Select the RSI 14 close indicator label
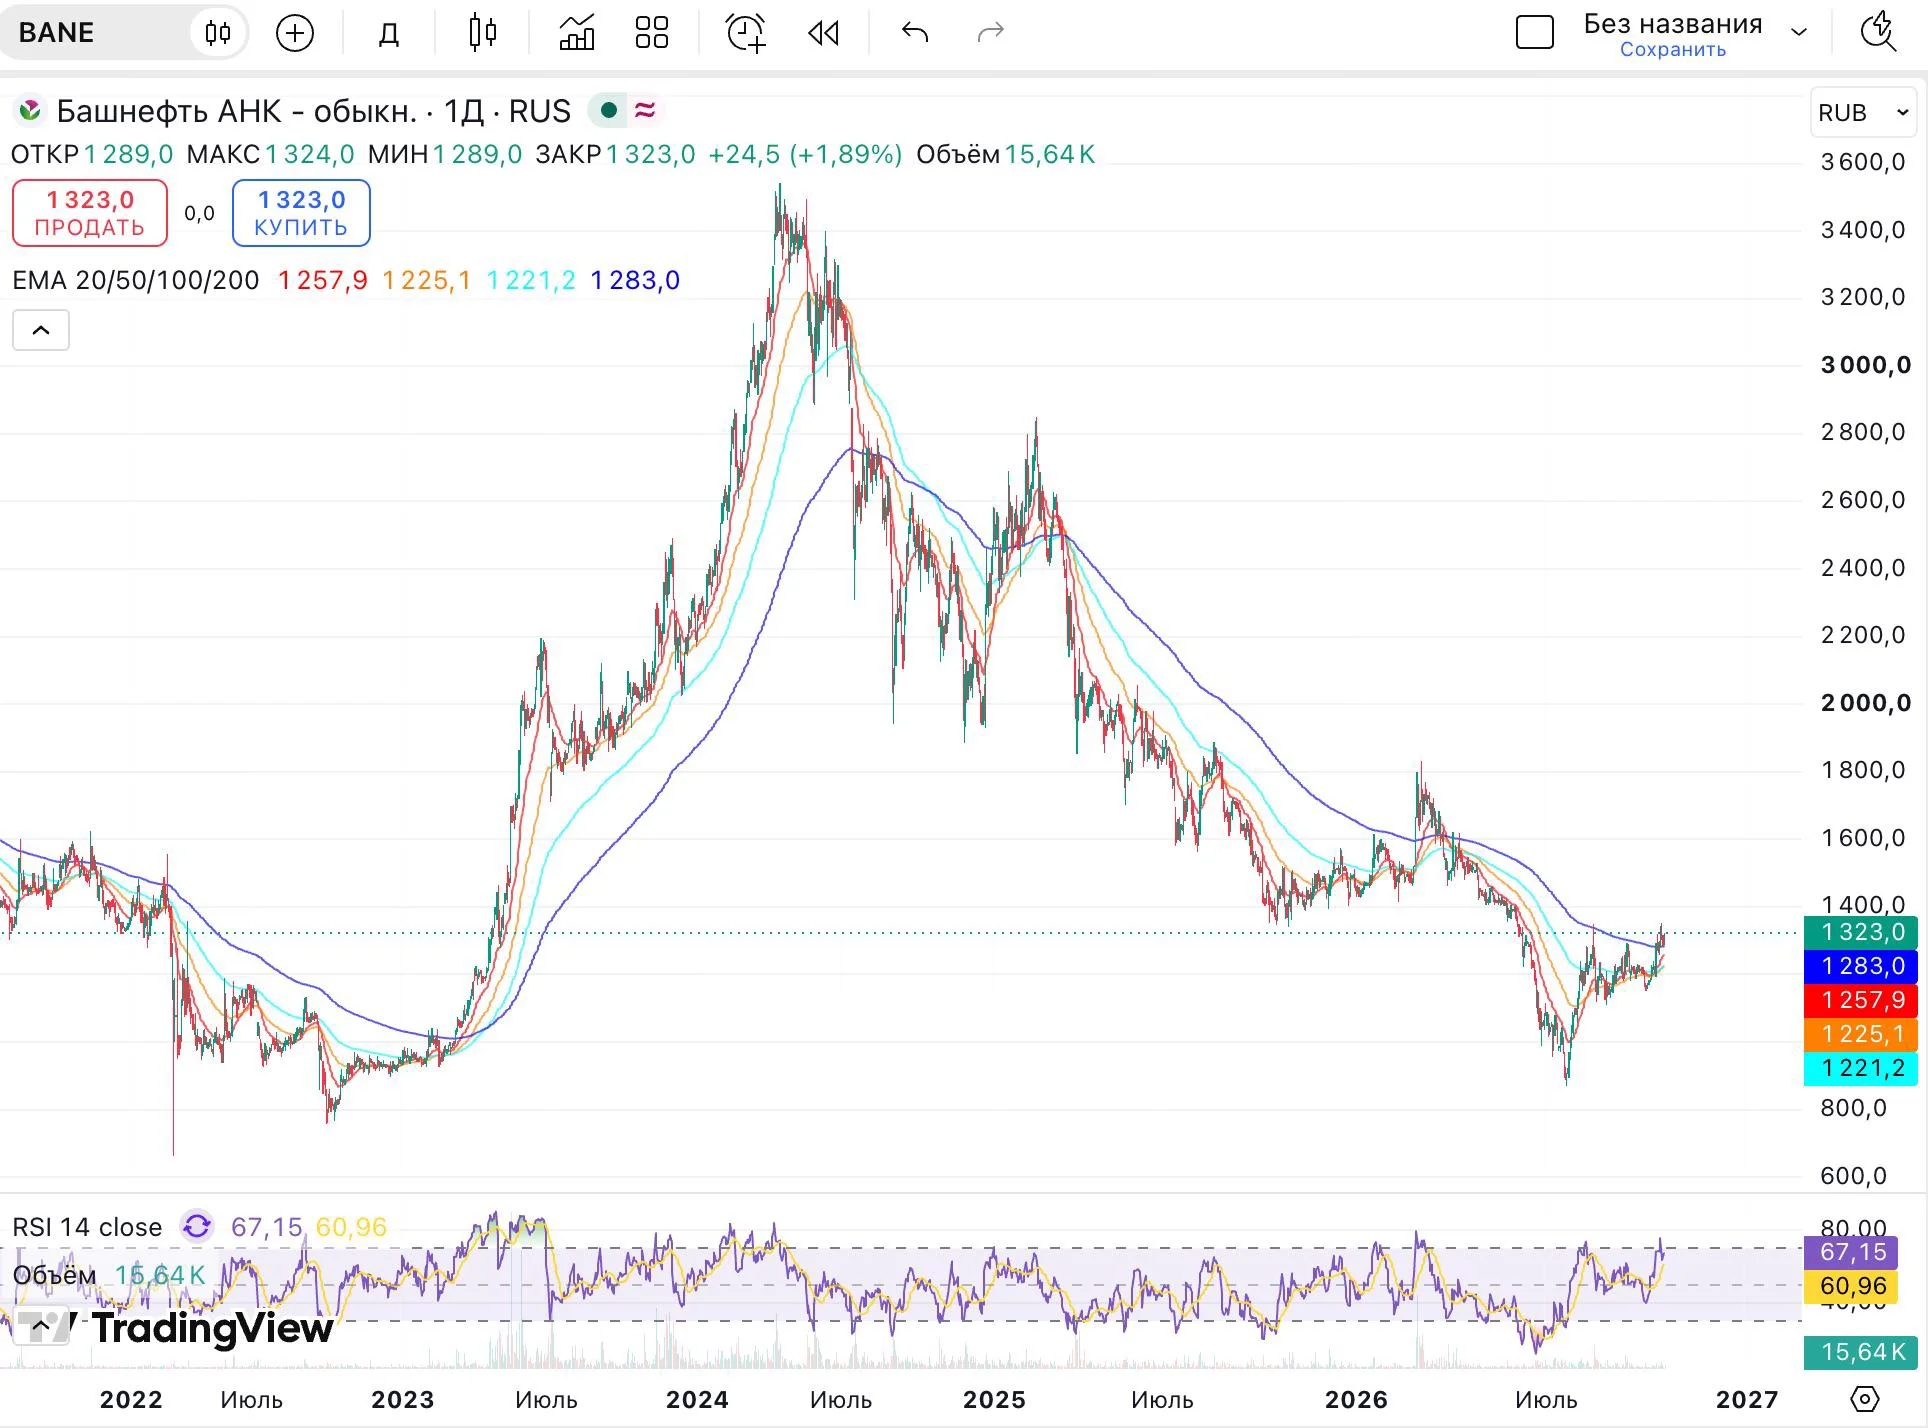Image resolution: width=1928 pixels, height=1428 pixels. [x=87, y=1227]
